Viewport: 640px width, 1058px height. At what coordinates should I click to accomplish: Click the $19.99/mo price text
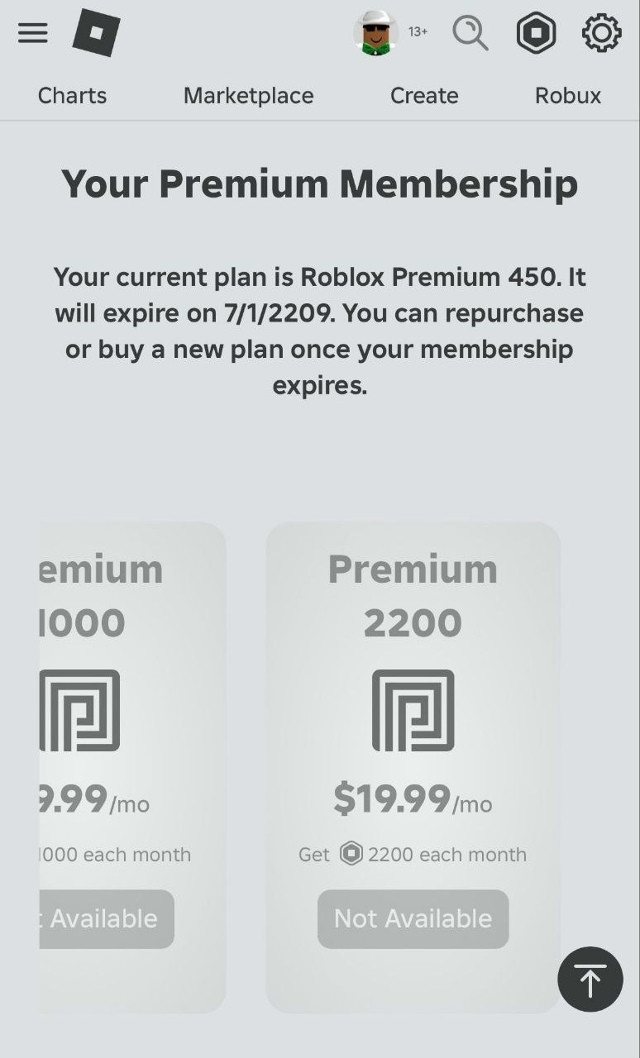[x=413, y=800]
